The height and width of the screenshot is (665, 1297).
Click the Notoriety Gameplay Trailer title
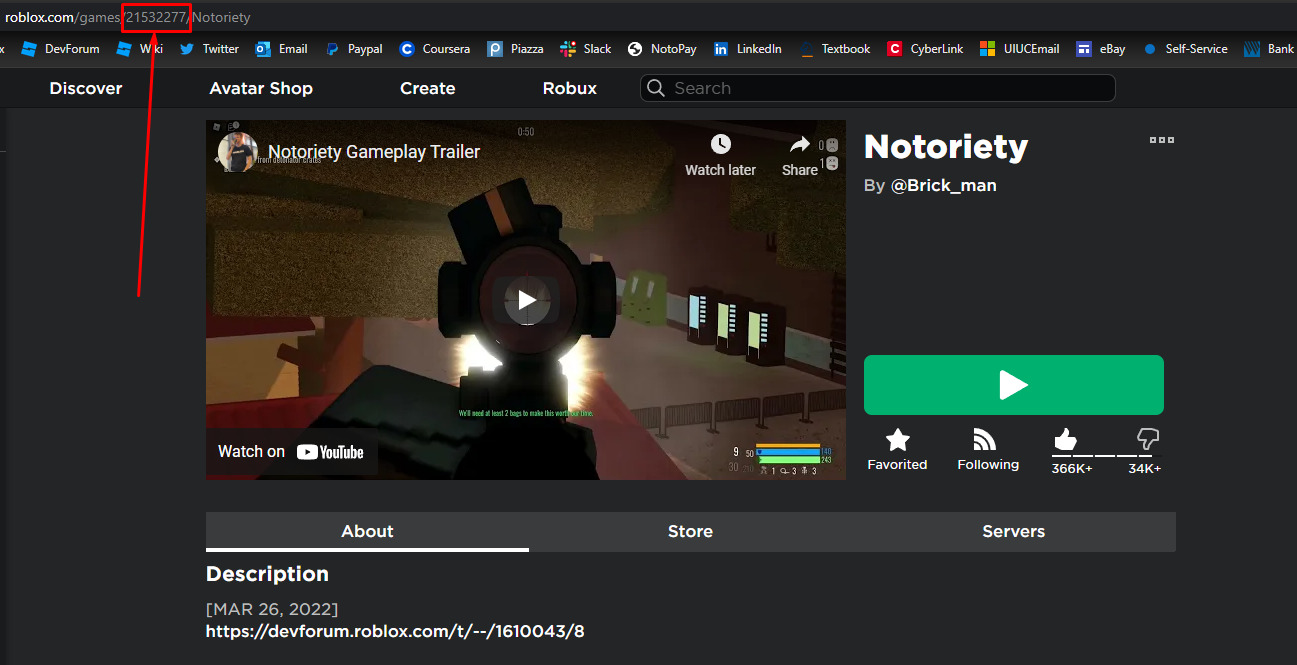[374, 152]
